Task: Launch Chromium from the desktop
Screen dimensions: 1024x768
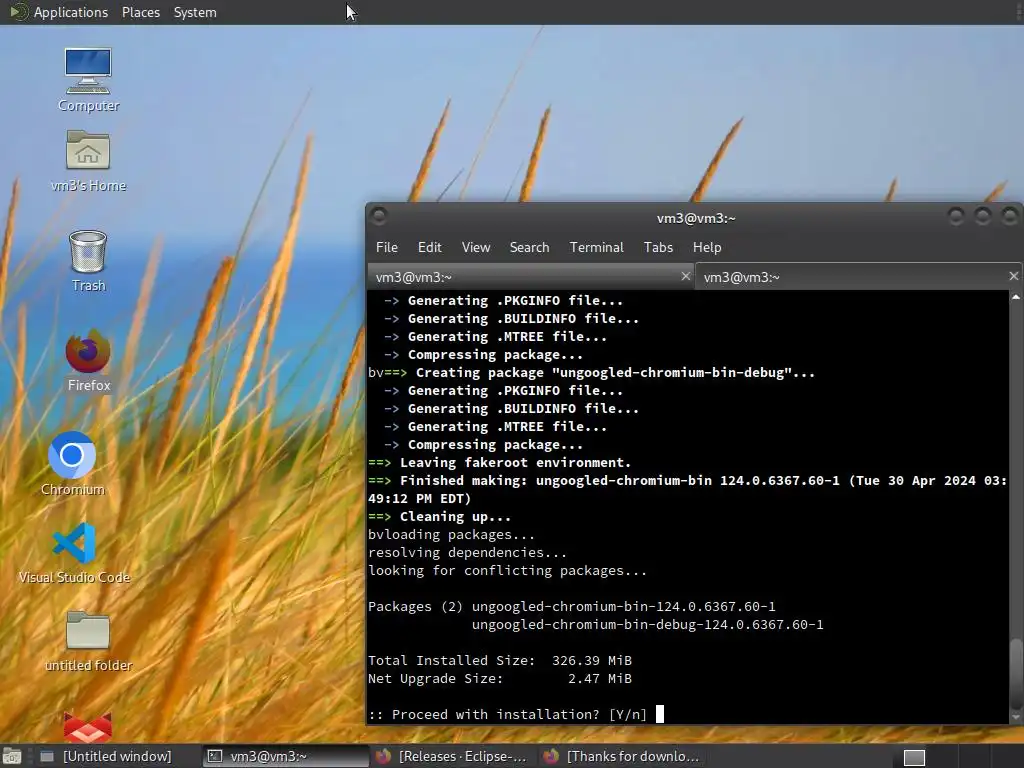Action: click(72, 463)
